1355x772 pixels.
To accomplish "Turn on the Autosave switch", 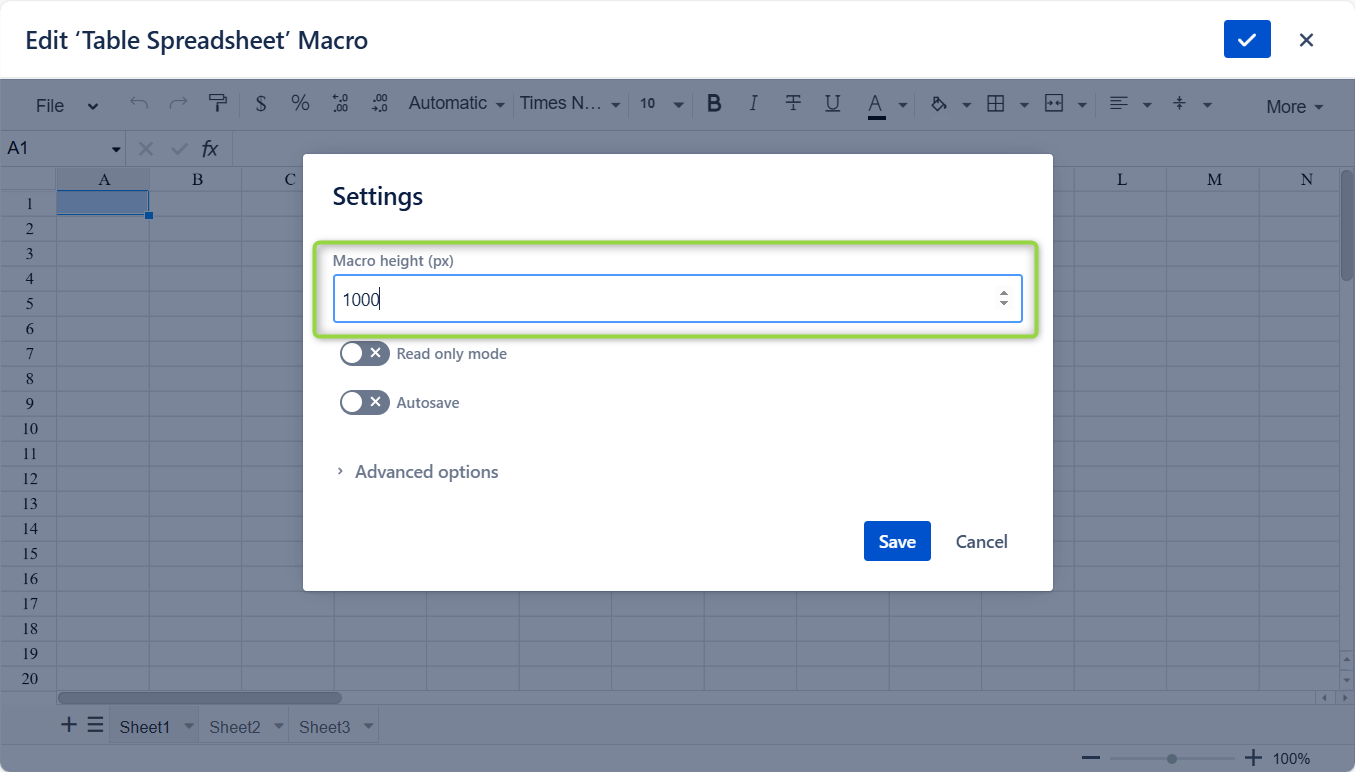I will coord(364,402).
